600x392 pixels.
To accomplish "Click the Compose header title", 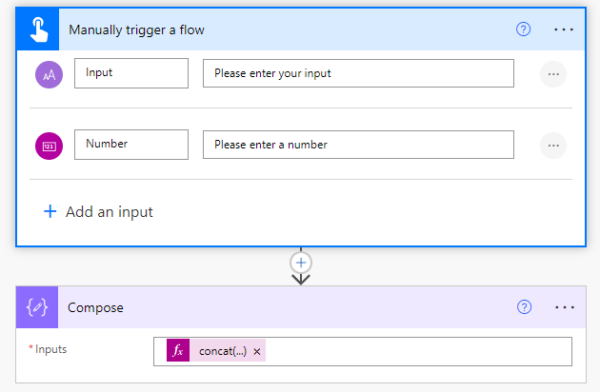I will (x=95, y=307).
